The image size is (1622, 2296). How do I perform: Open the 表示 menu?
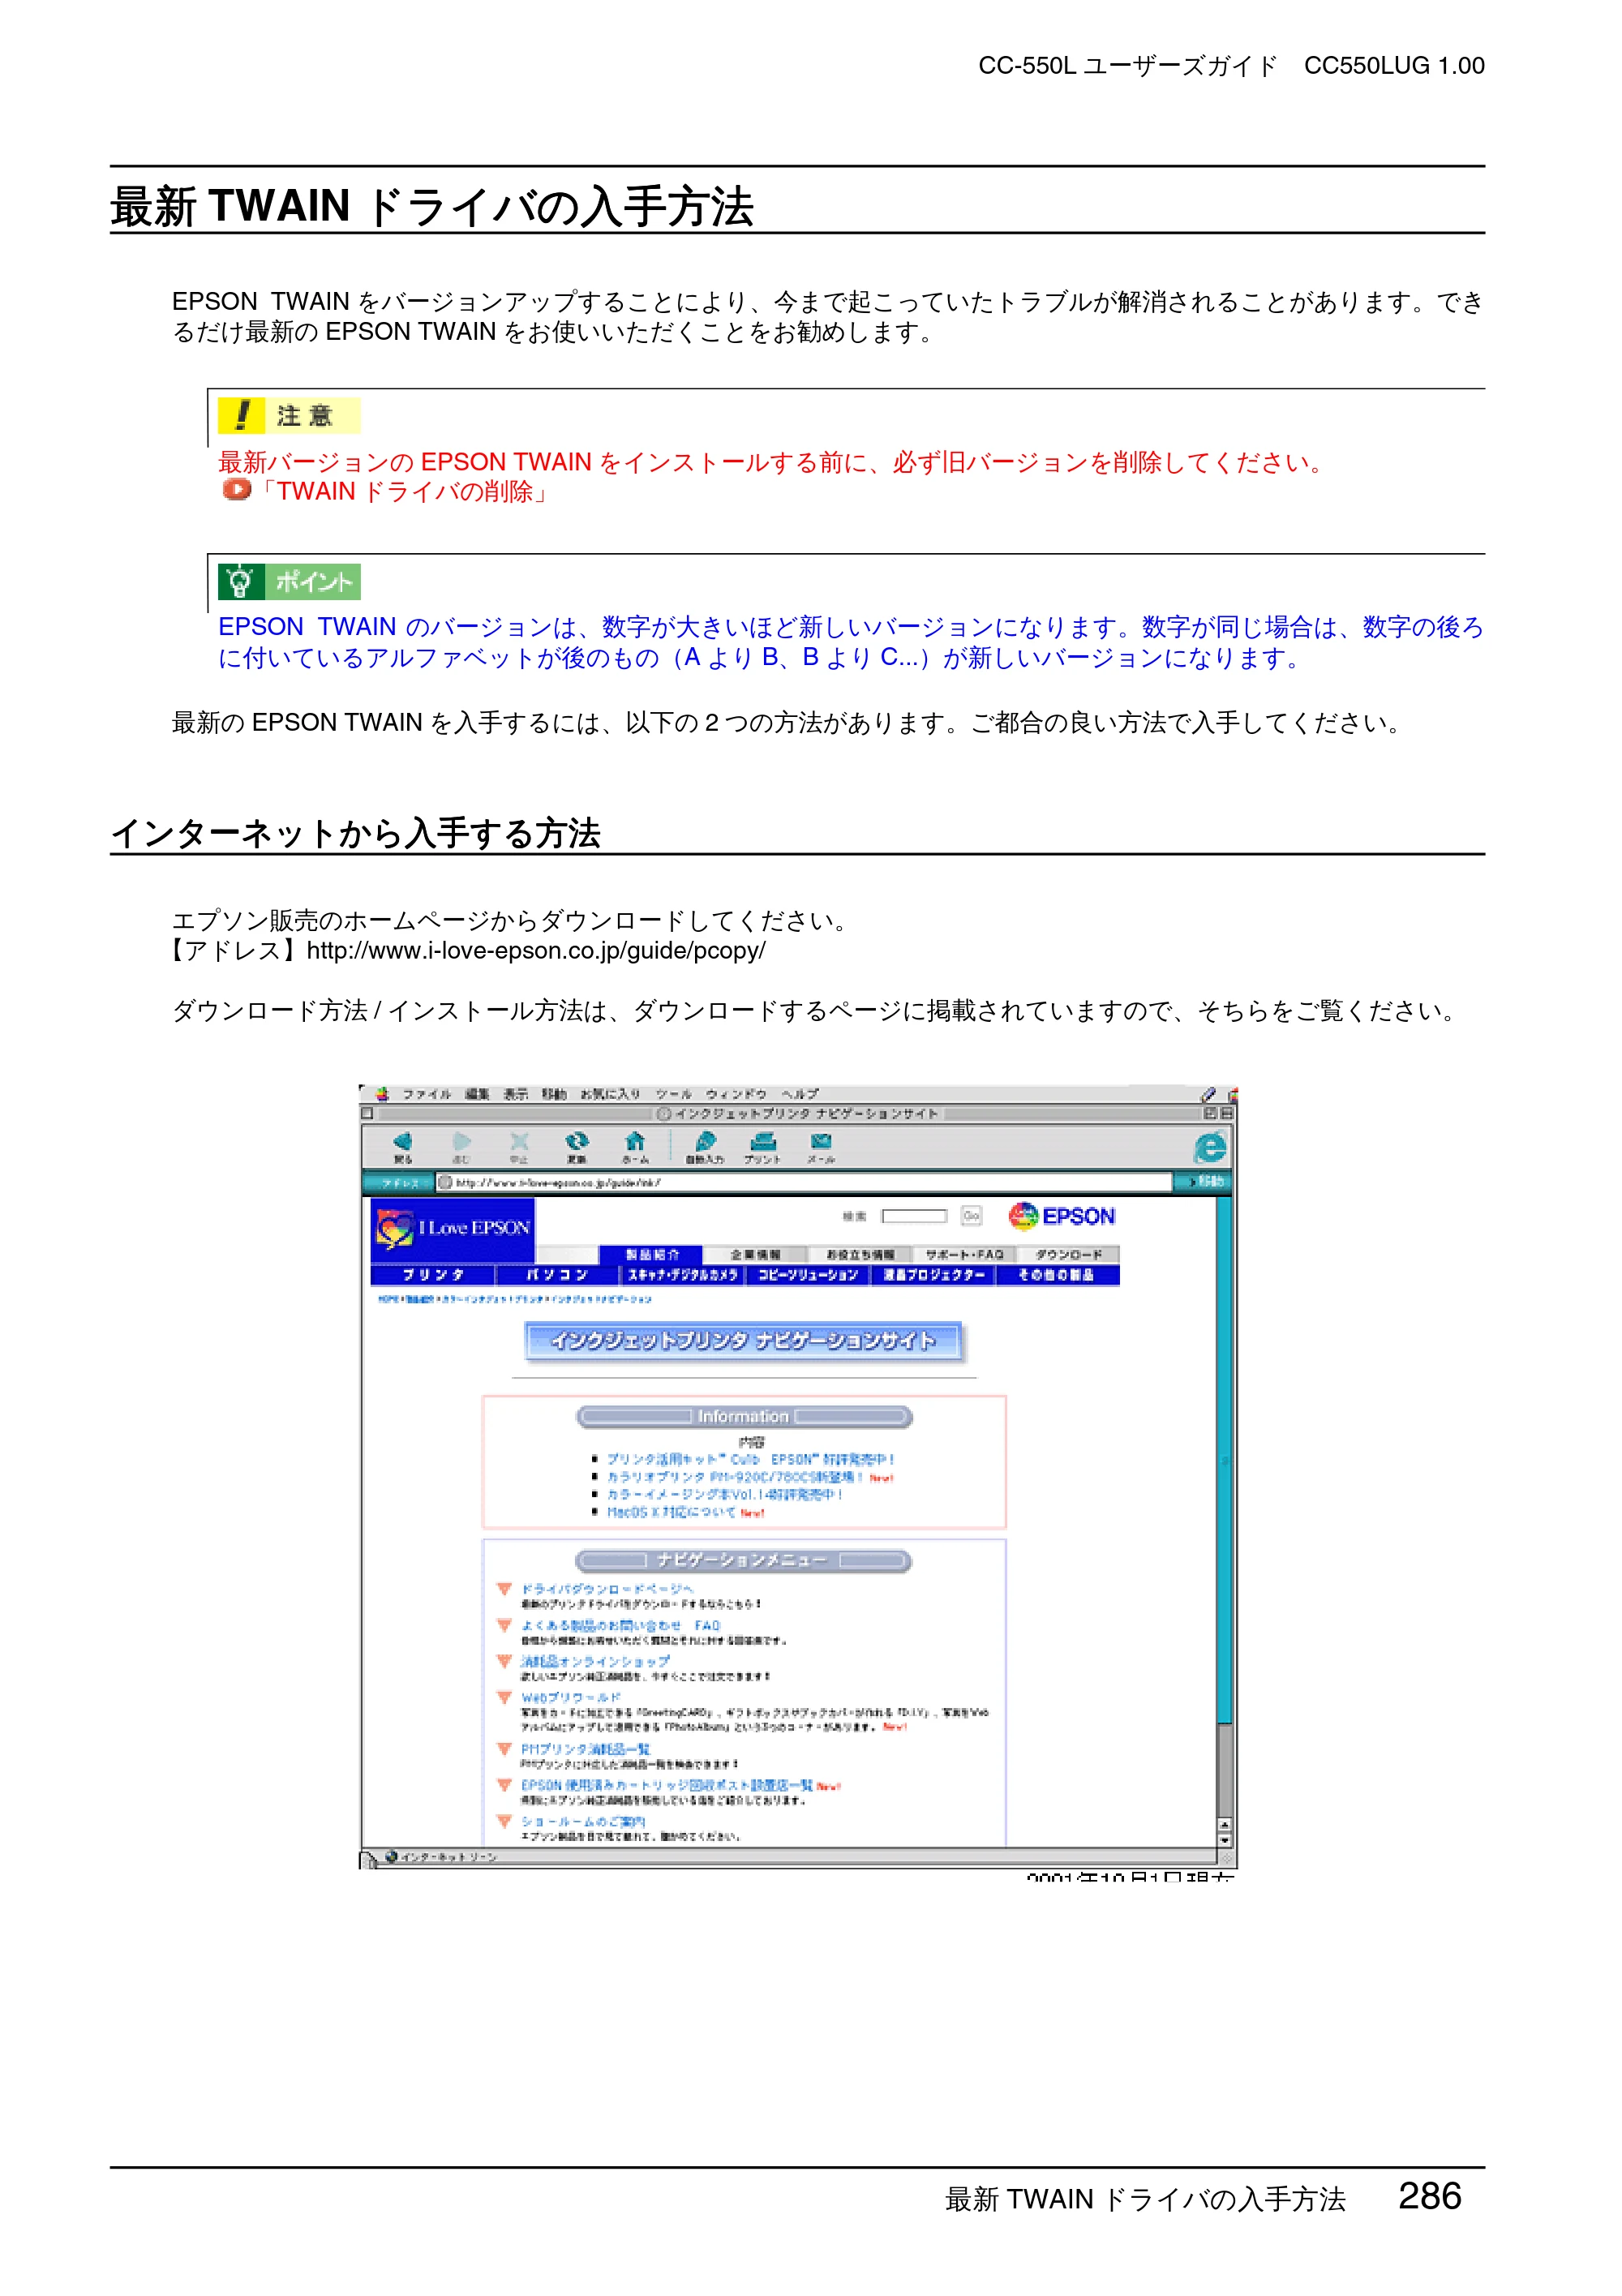pyautogui.click(x=516, y=1094)
